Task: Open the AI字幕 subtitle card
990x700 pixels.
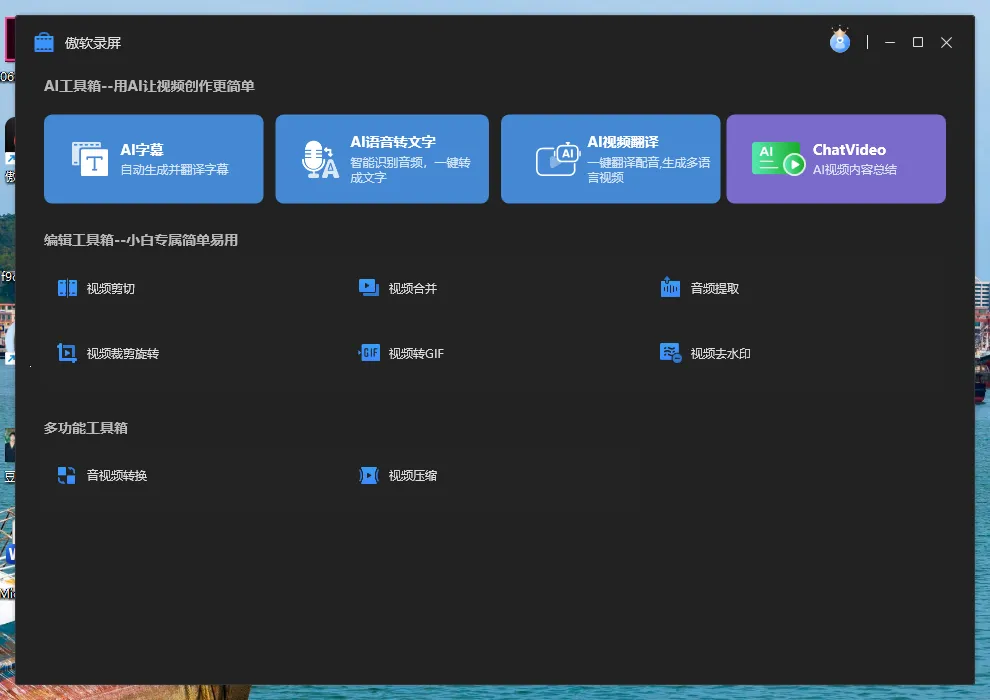Action: click(x=153, y=159)
